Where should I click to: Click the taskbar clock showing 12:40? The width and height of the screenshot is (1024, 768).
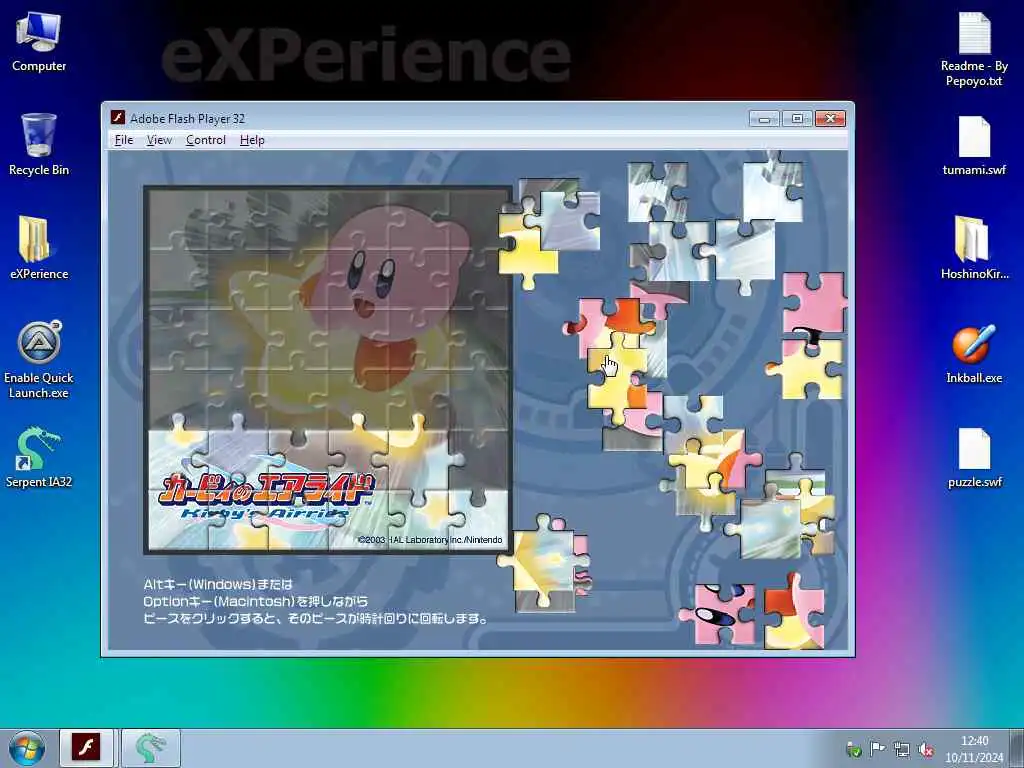974,749
